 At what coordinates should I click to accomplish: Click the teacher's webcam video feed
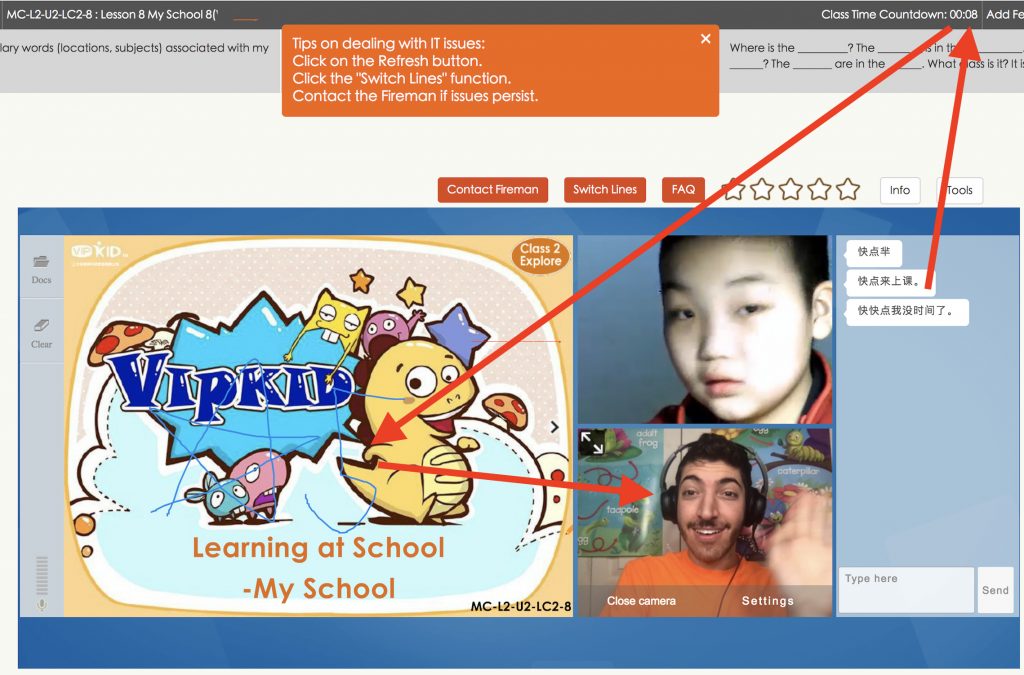pyautogui.click(x=705, y=522)
